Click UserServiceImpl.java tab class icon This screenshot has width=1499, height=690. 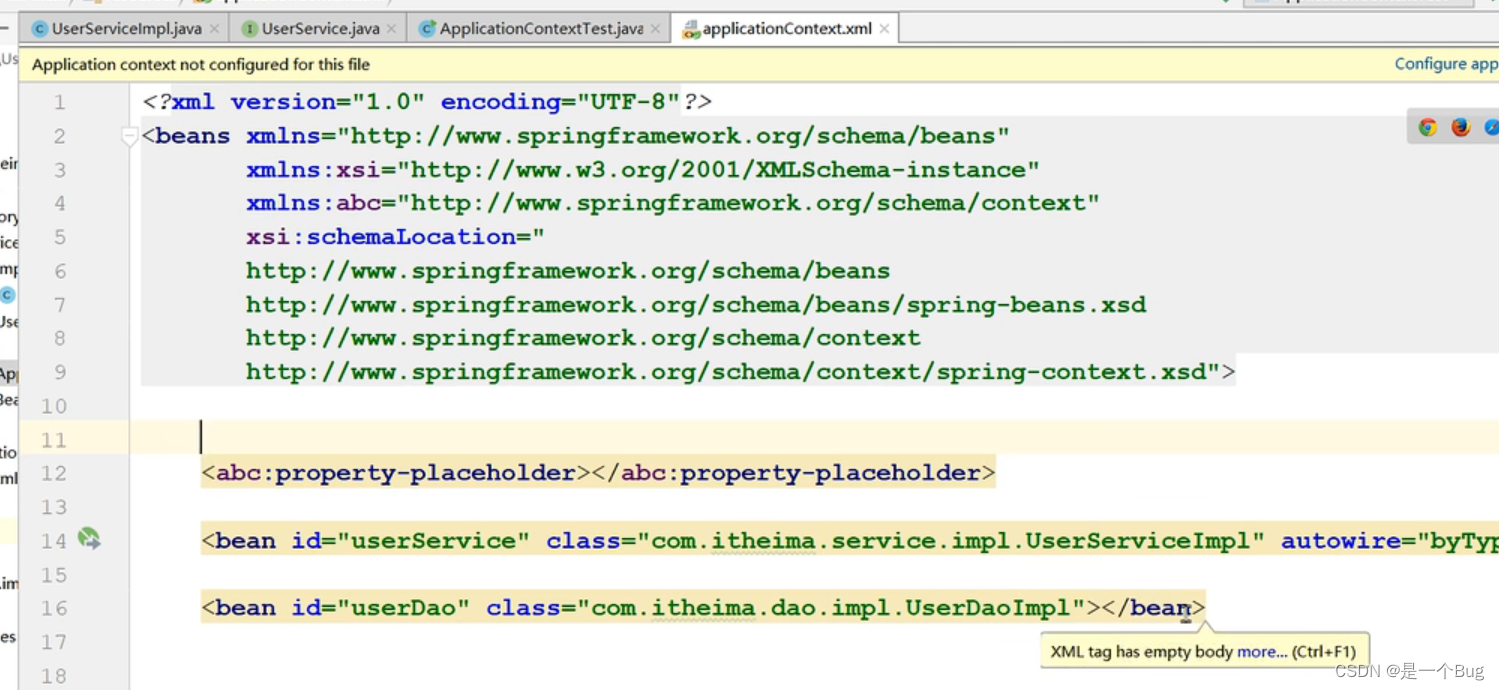[40, 29]
